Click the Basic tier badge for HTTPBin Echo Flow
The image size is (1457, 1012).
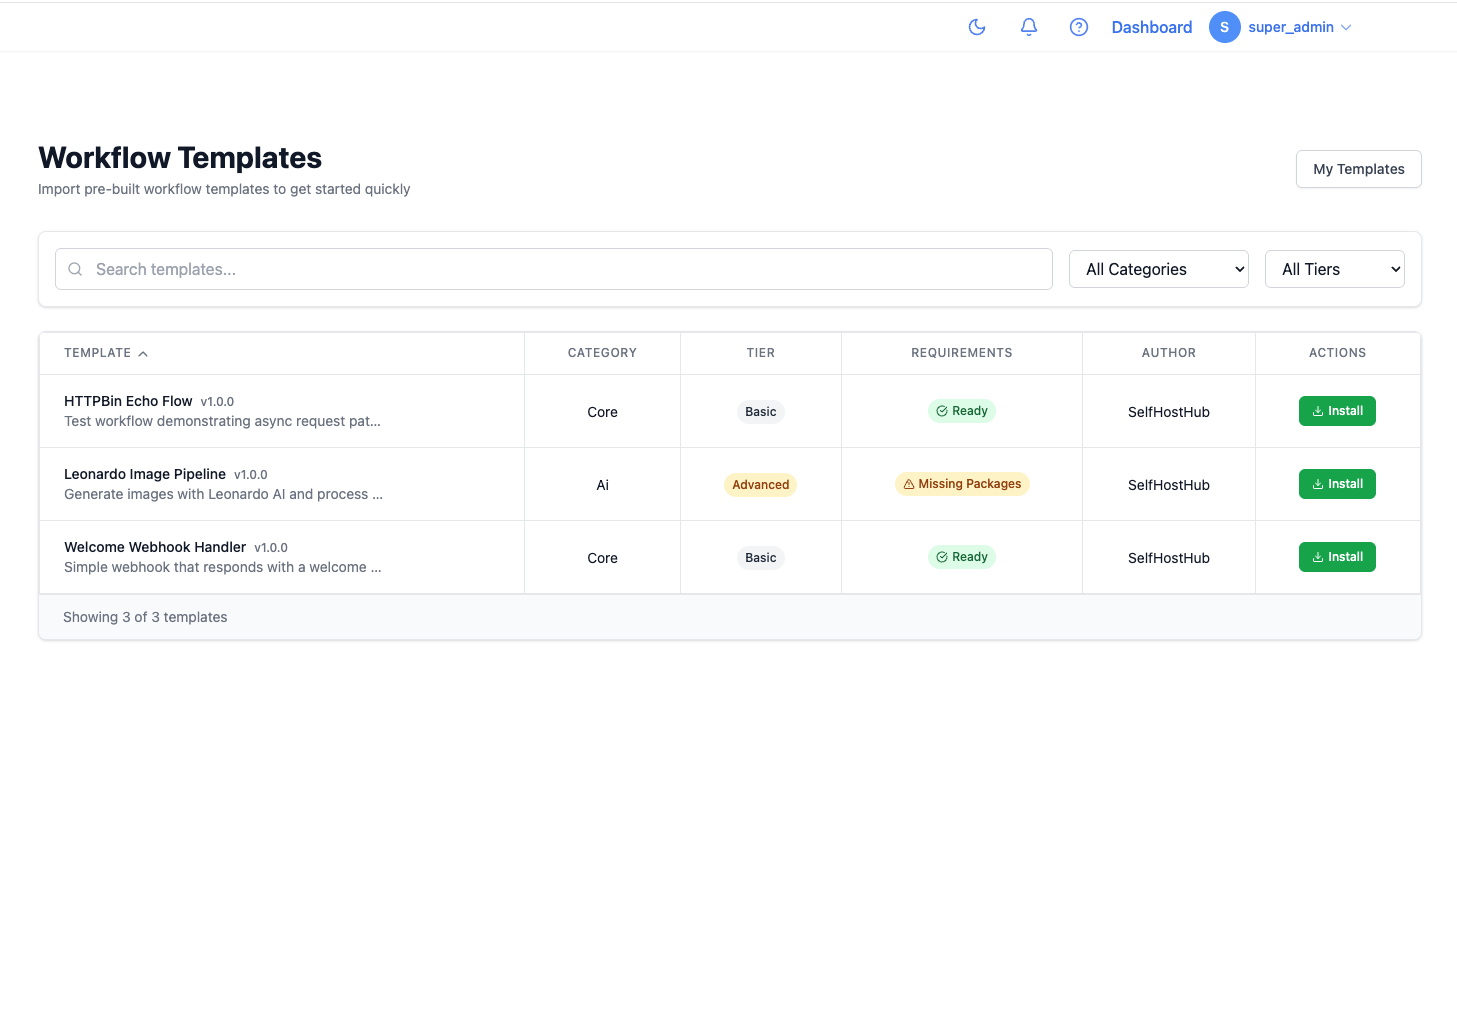click(x=760, y=411)
